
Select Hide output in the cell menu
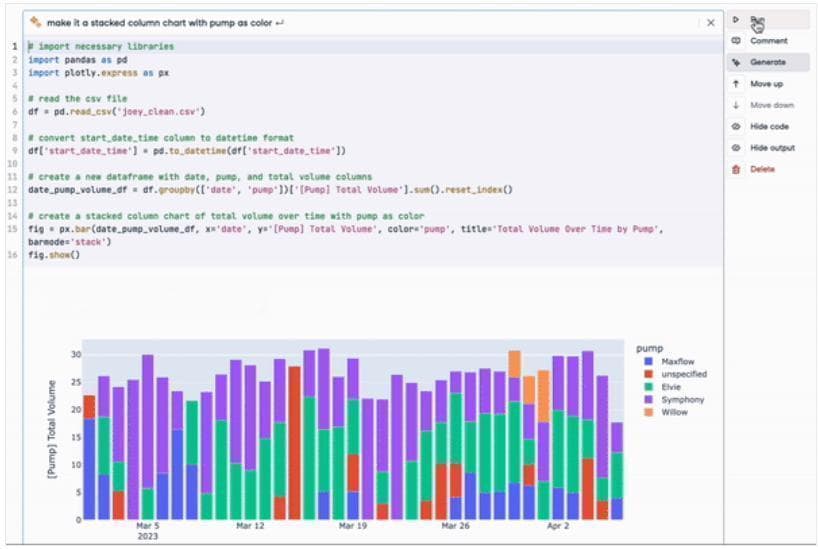[x=768, y=148]
